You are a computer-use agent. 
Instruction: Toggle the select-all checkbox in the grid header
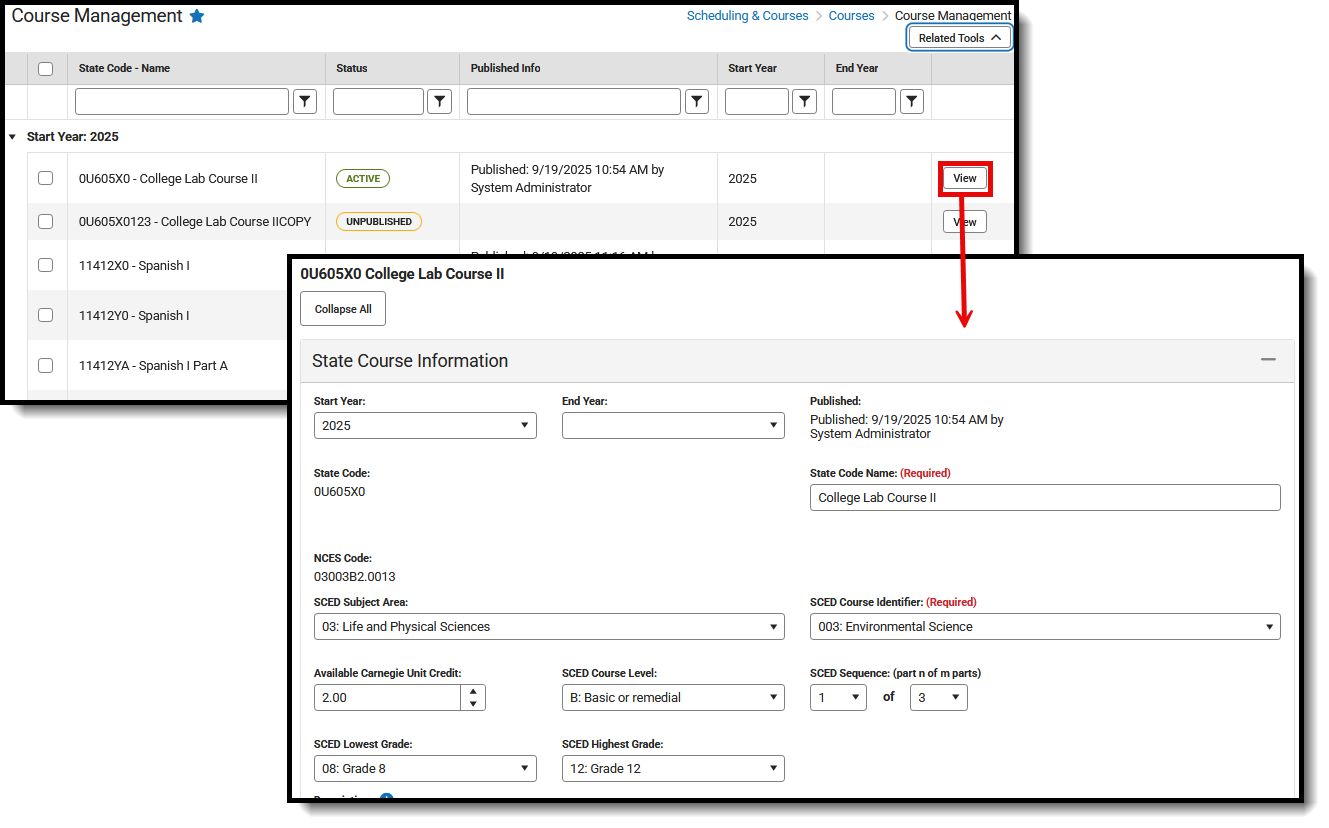tap(46, 68)
